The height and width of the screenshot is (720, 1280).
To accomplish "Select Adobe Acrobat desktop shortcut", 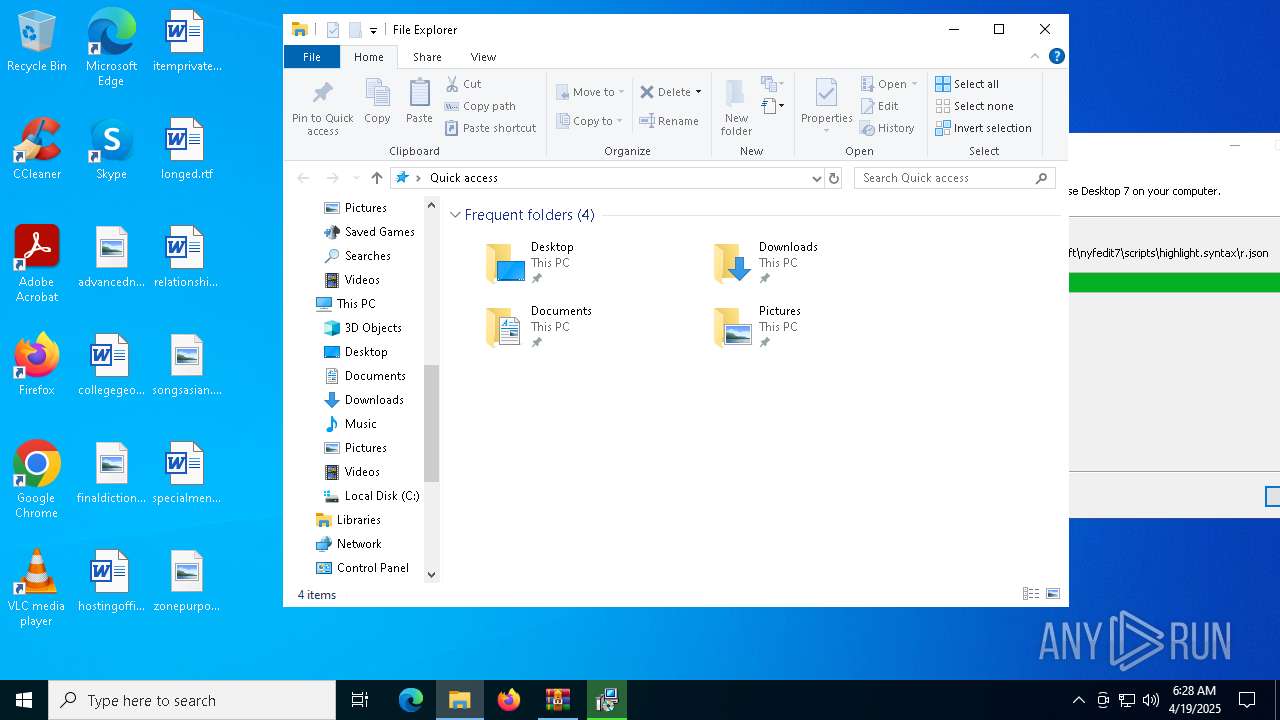I will point(37,264).
